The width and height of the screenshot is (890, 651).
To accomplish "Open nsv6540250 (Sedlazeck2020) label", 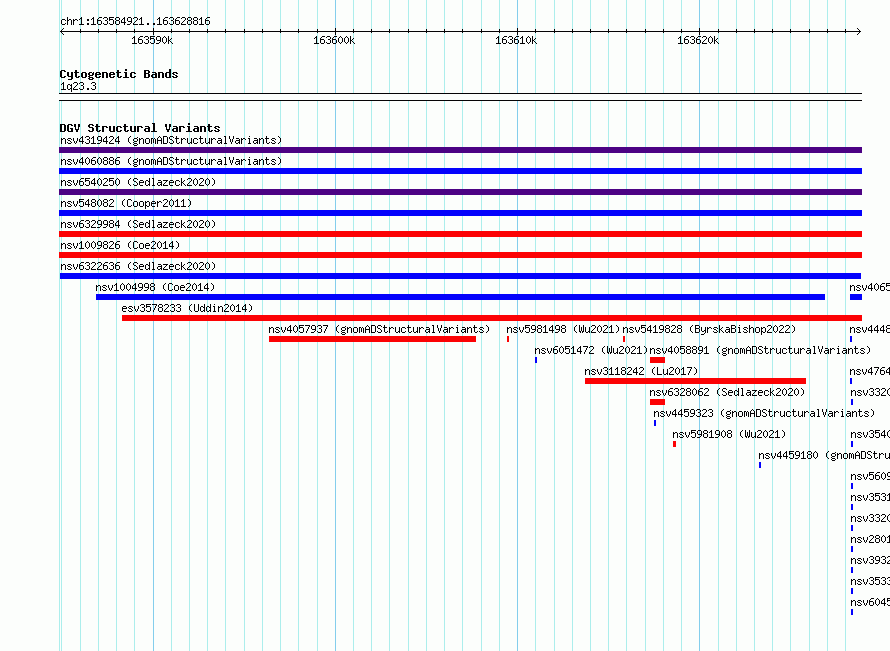I will pyautogui.click(x=138, y=182).
